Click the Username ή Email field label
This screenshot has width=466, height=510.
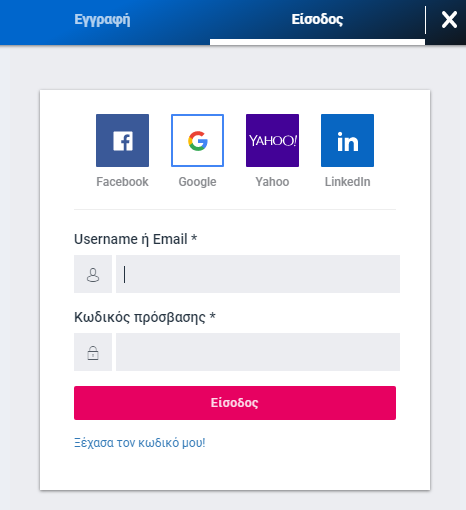[135, 239]
